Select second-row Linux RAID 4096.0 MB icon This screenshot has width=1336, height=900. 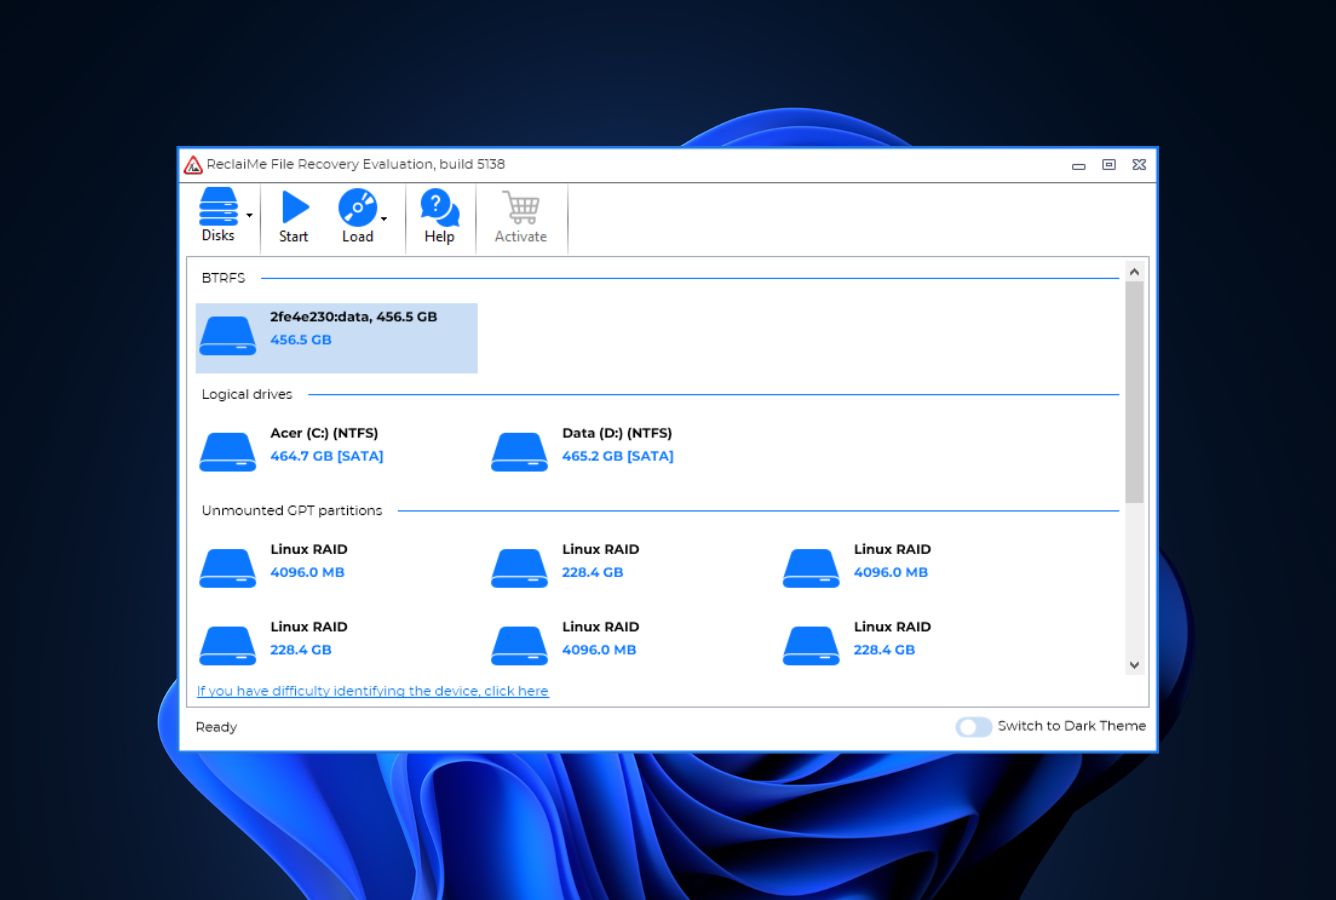pyautogui.click(x=519, y=645)
